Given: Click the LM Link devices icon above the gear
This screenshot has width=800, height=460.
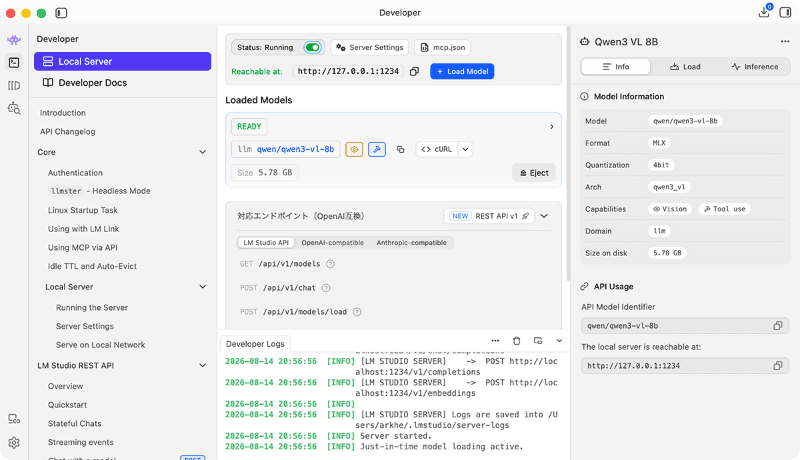Looking at the screenshot, I should (14, 419).
